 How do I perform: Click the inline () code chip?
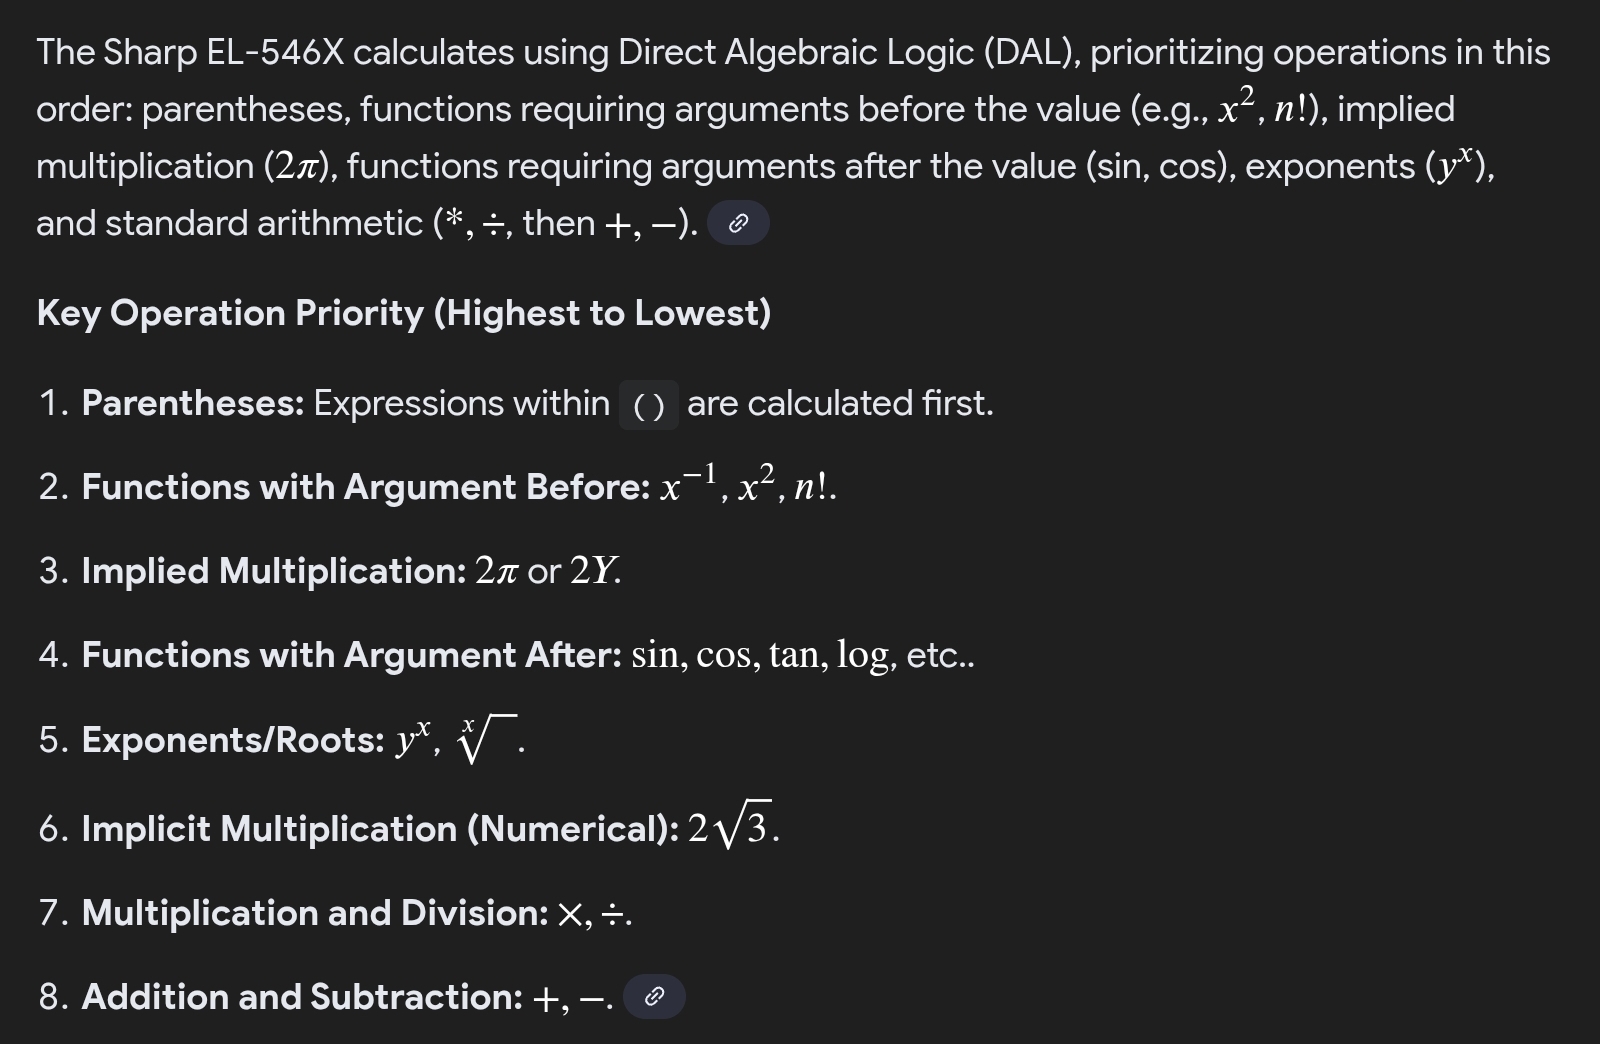point(649,405)
